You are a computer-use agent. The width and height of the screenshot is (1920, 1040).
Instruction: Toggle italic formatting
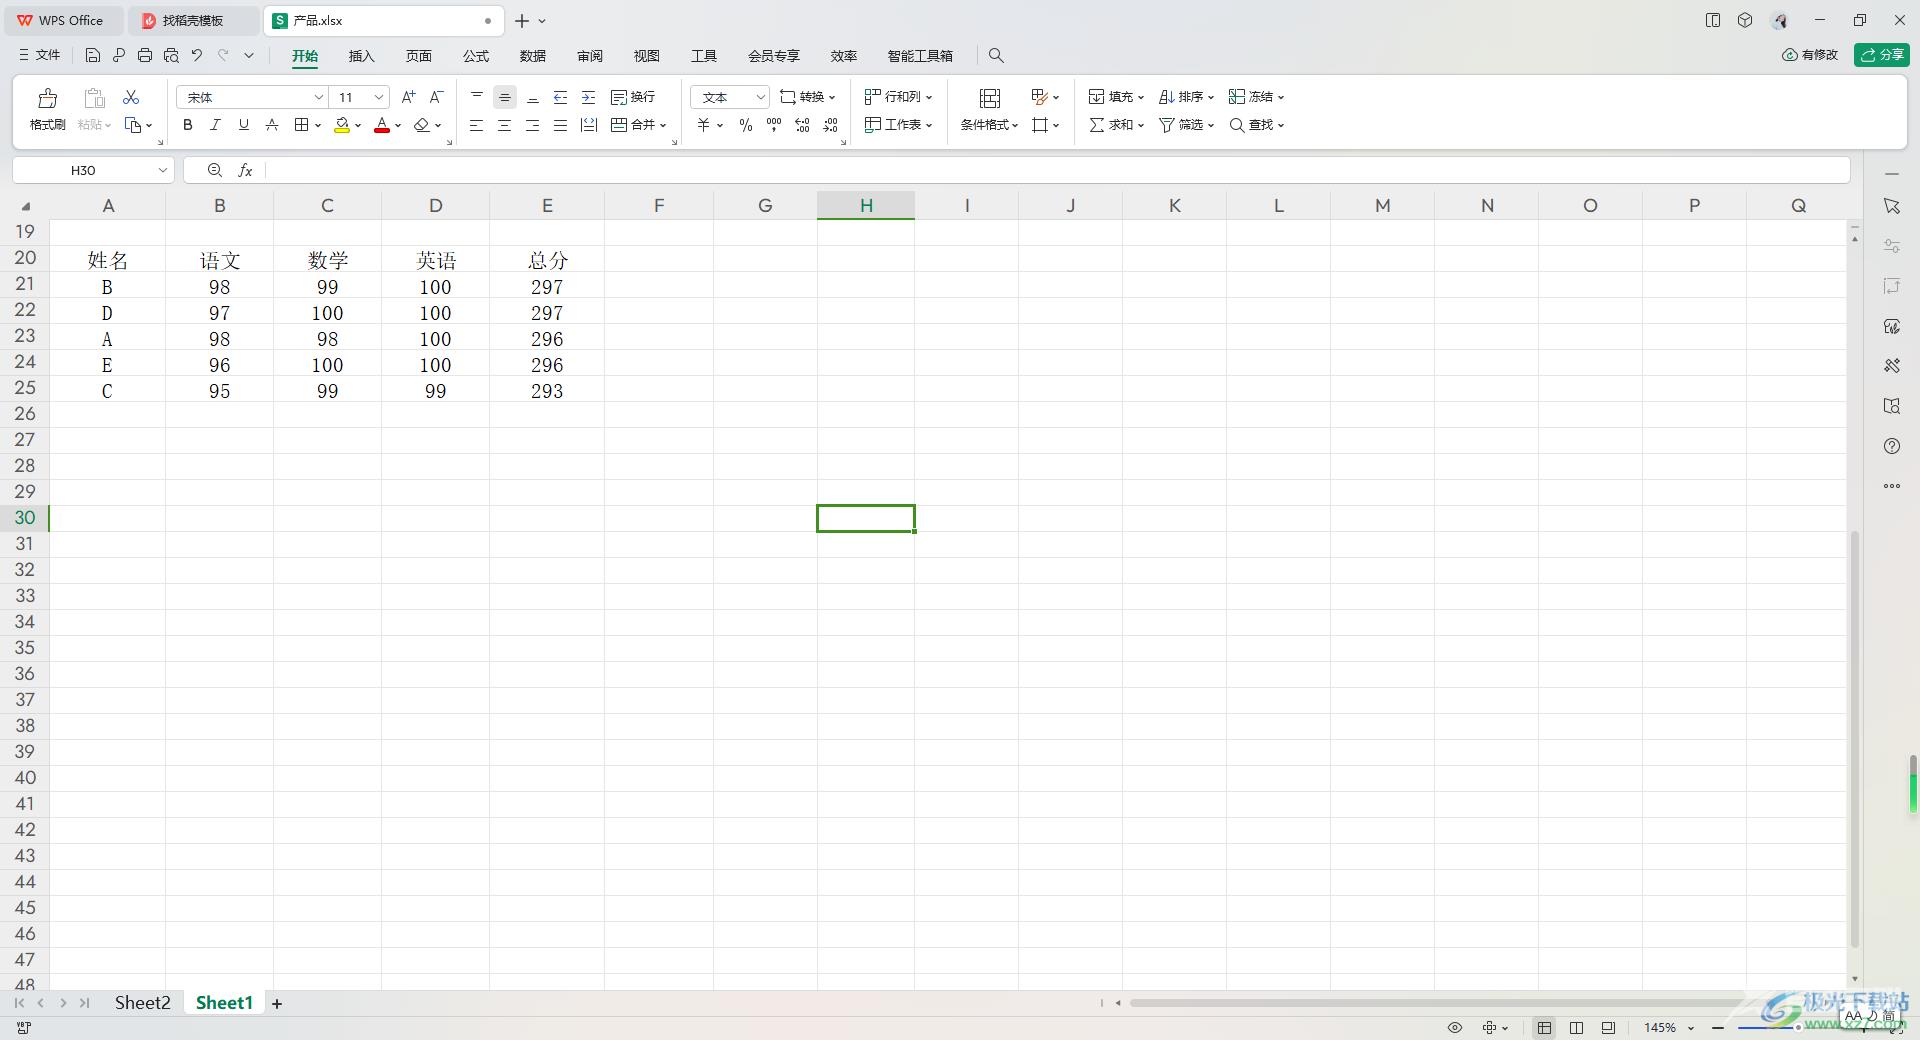215,125
